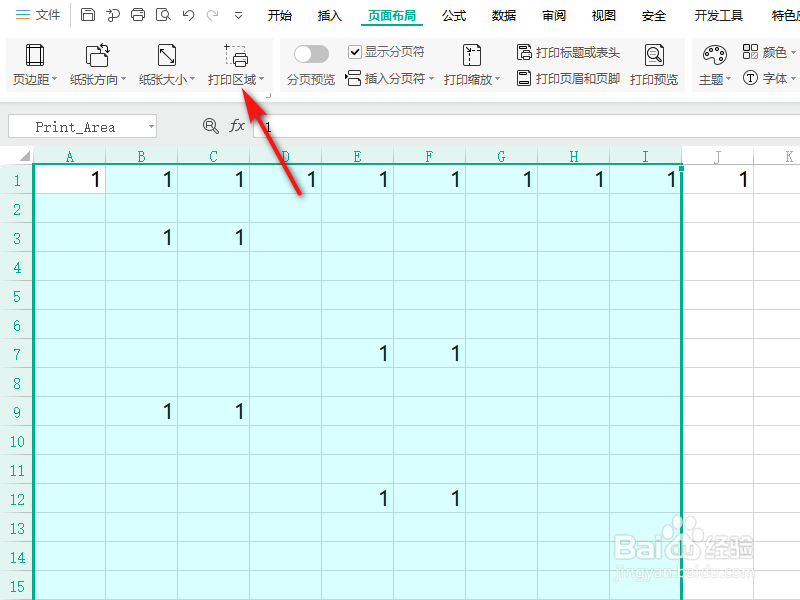Click cell B3 containing 1

click(x=141, y=237)
